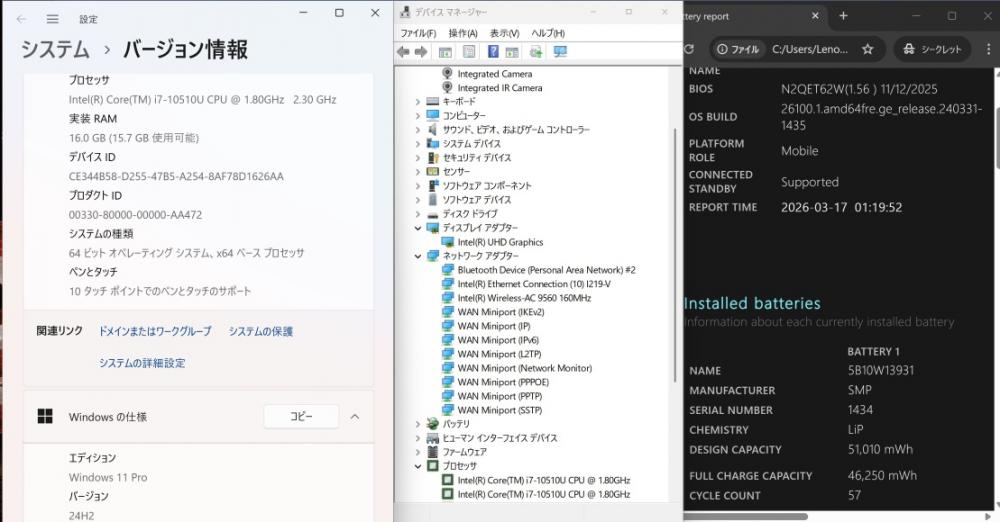1000x522 pixels.
Task: Open ヘルプ(H) menu
Action: pyautogui.click(x=548, y=33)
